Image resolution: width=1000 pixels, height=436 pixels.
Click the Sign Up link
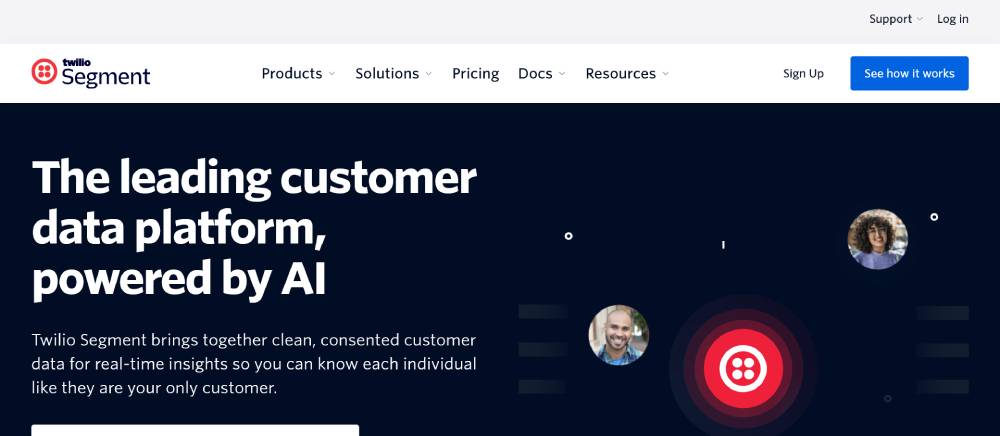[x=804, y=73]
